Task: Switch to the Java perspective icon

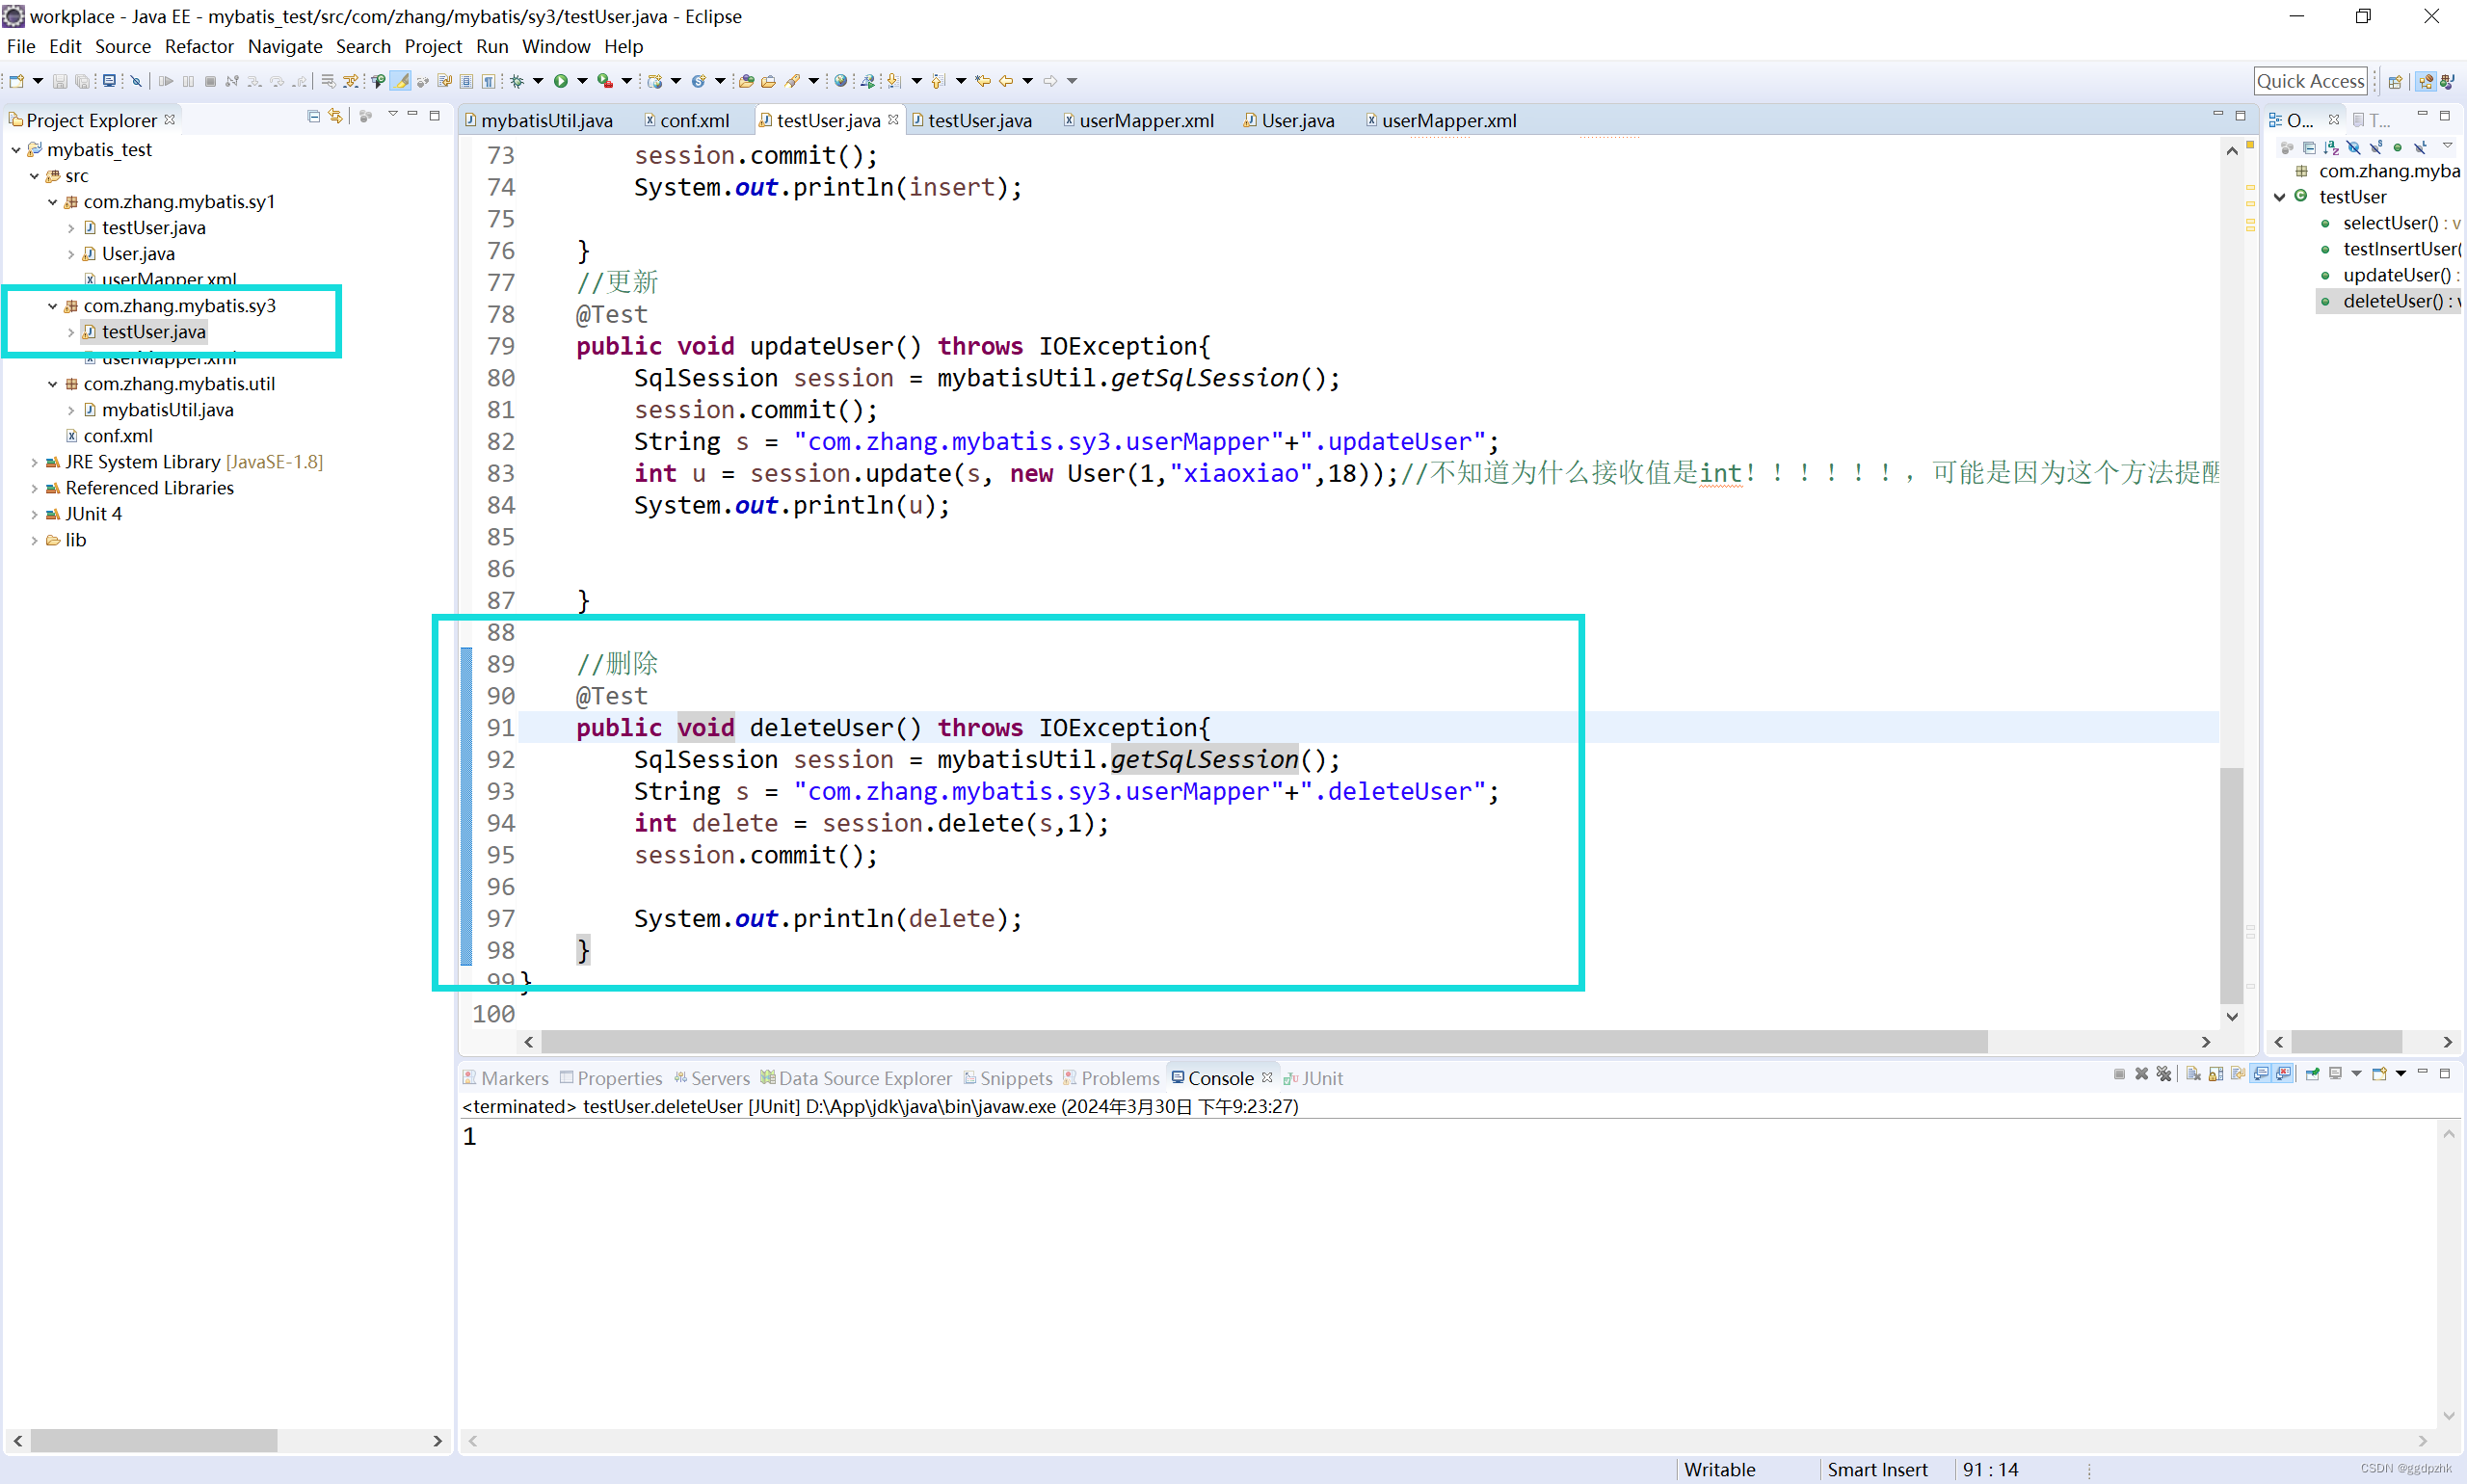Action: click(x=2447, y=81)
